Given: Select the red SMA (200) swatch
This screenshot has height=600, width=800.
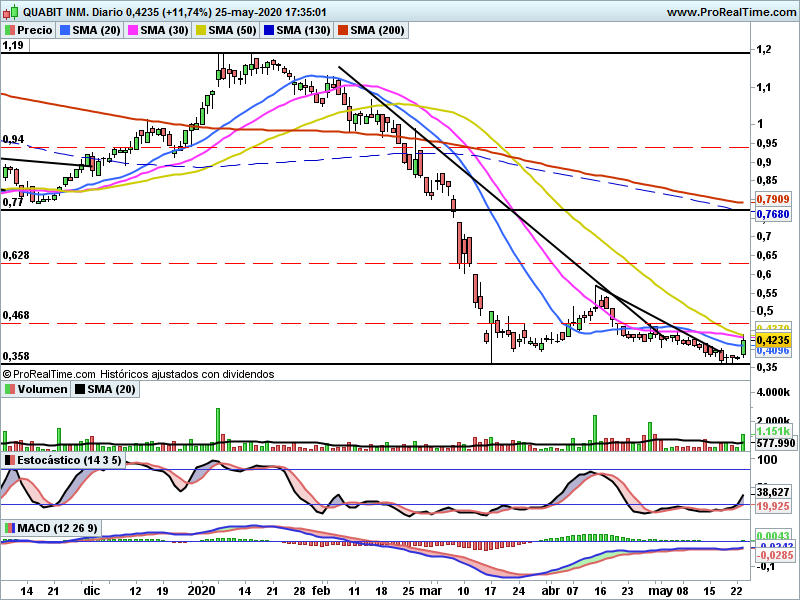Looking at the screenshot, I should click(x=342, y=30).
